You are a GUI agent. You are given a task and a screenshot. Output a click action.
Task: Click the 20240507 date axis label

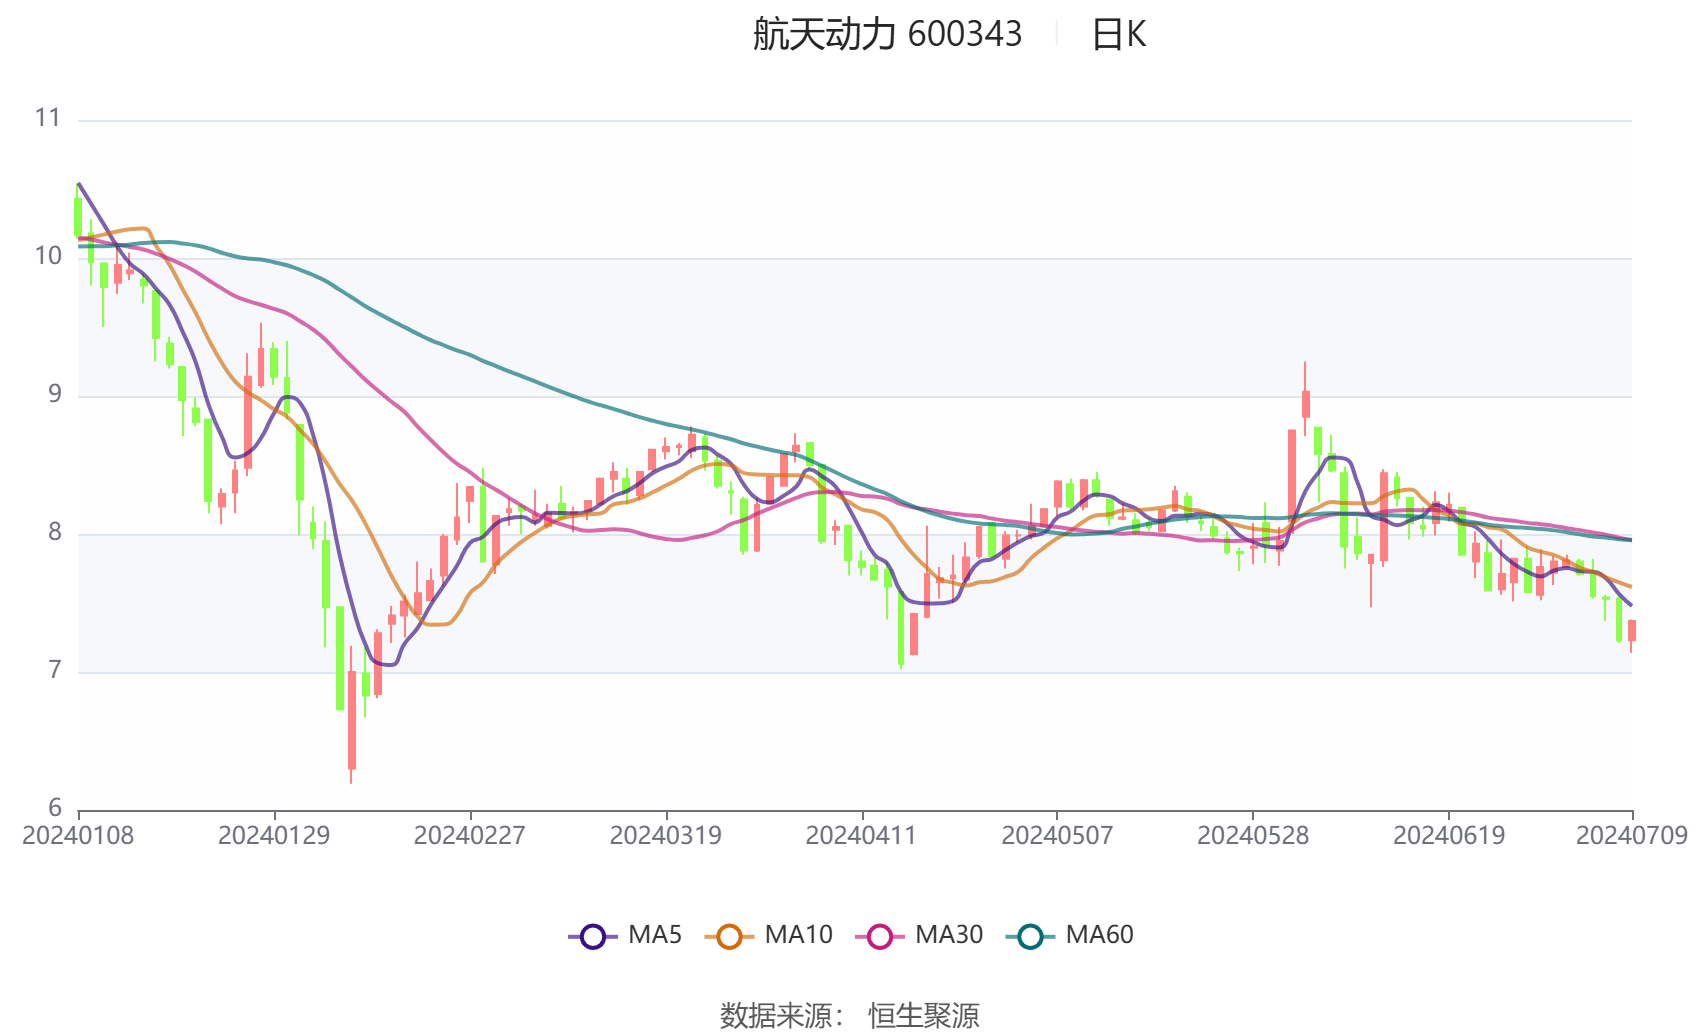1057,835
